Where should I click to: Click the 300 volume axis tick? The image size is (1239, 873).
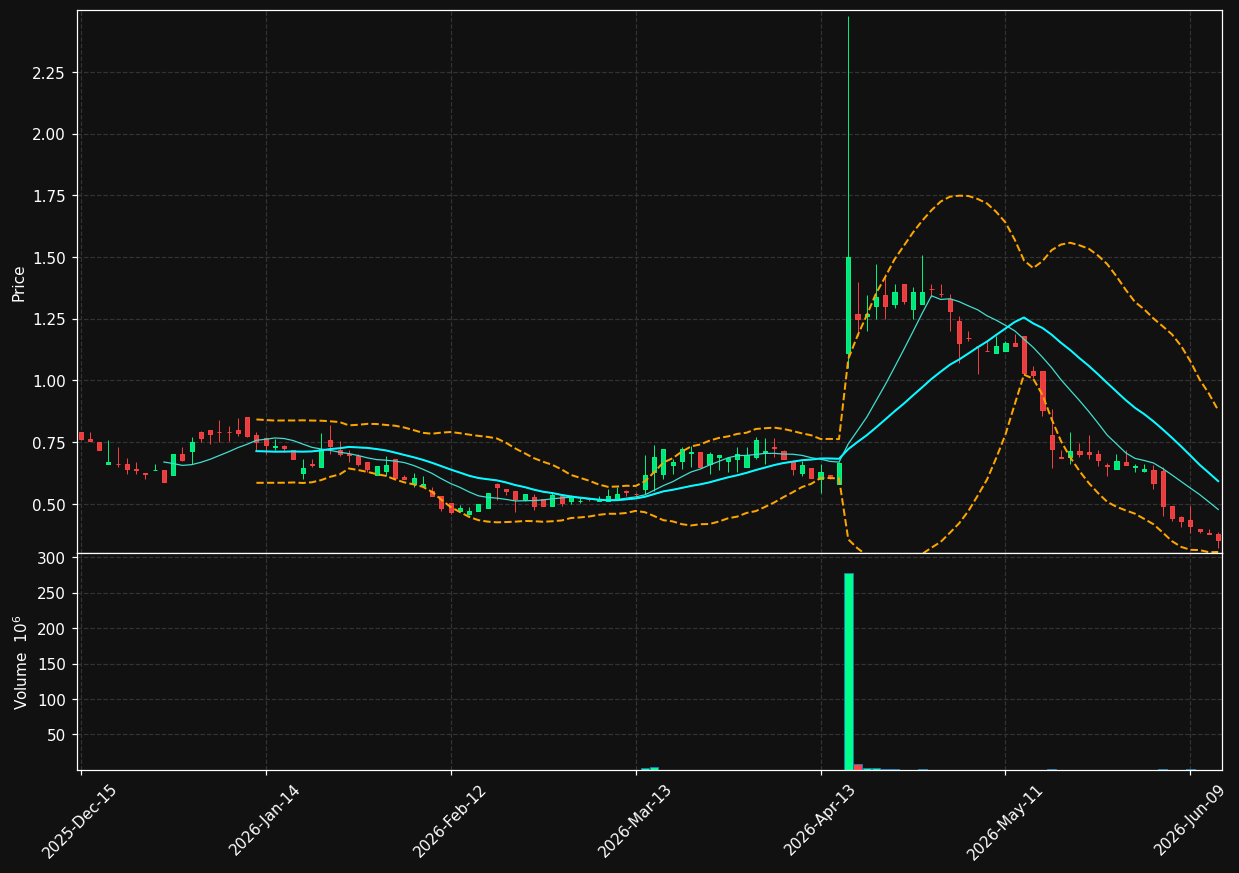pyautogui.click(x=54, y=558)
